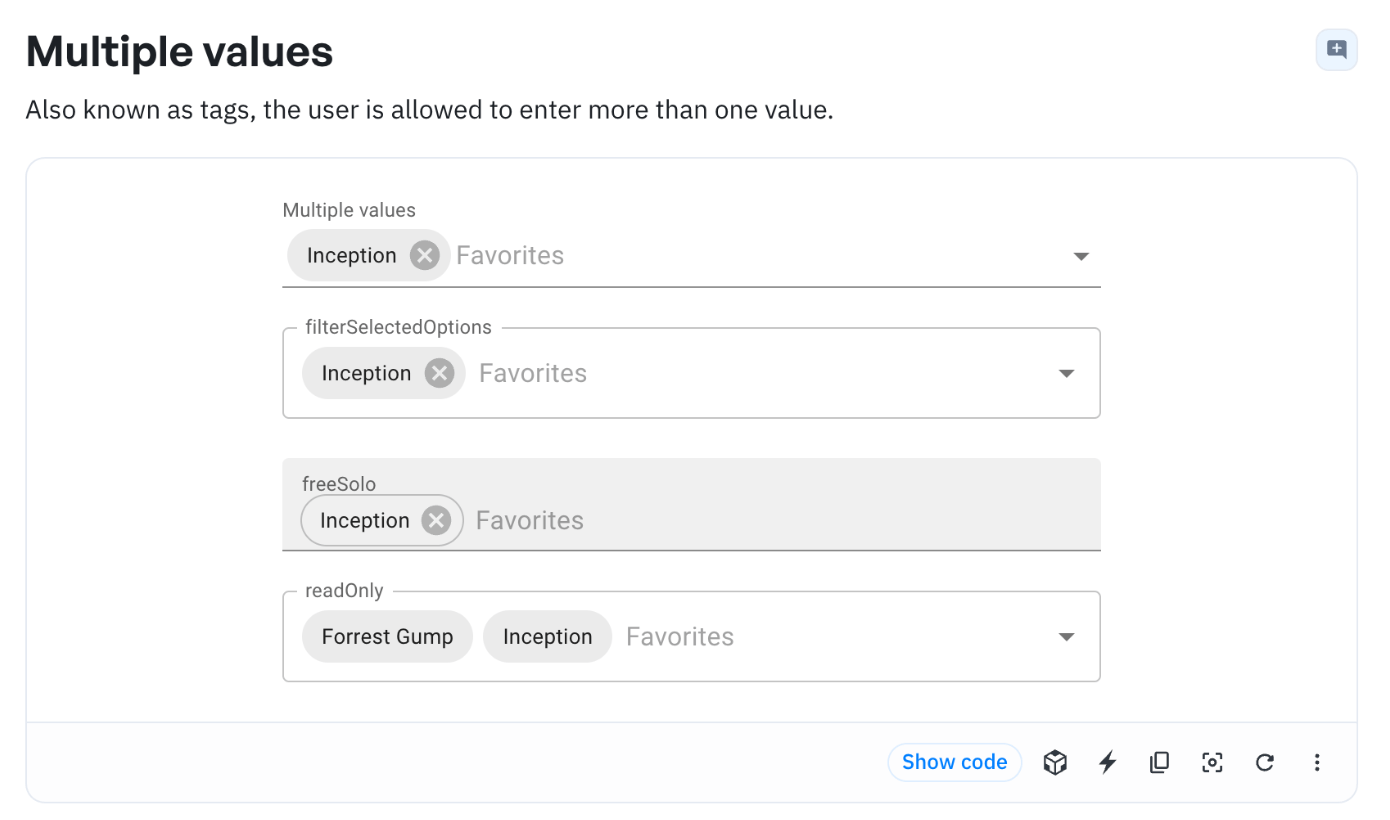Expand the readOnly dropdown arrow
The width and height of the screenshot is (1390, 820).
1067,637
